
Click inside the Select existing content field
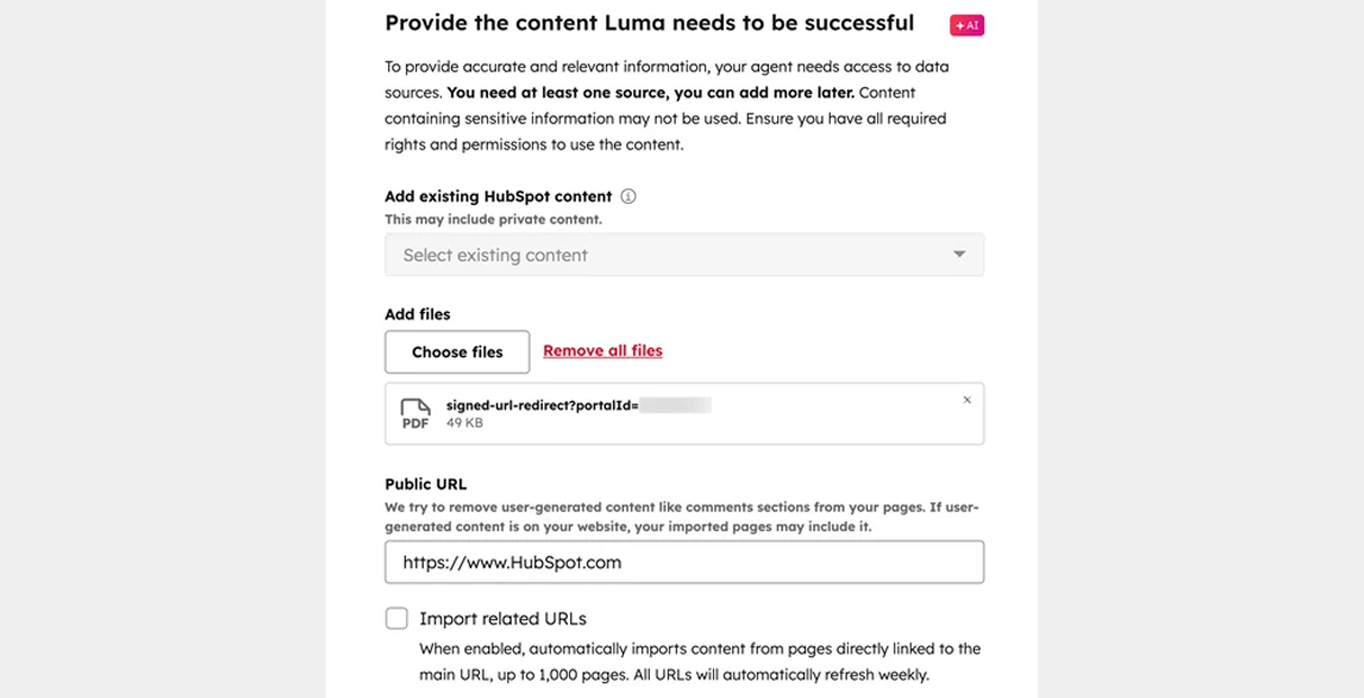click(x=600, y=255)
